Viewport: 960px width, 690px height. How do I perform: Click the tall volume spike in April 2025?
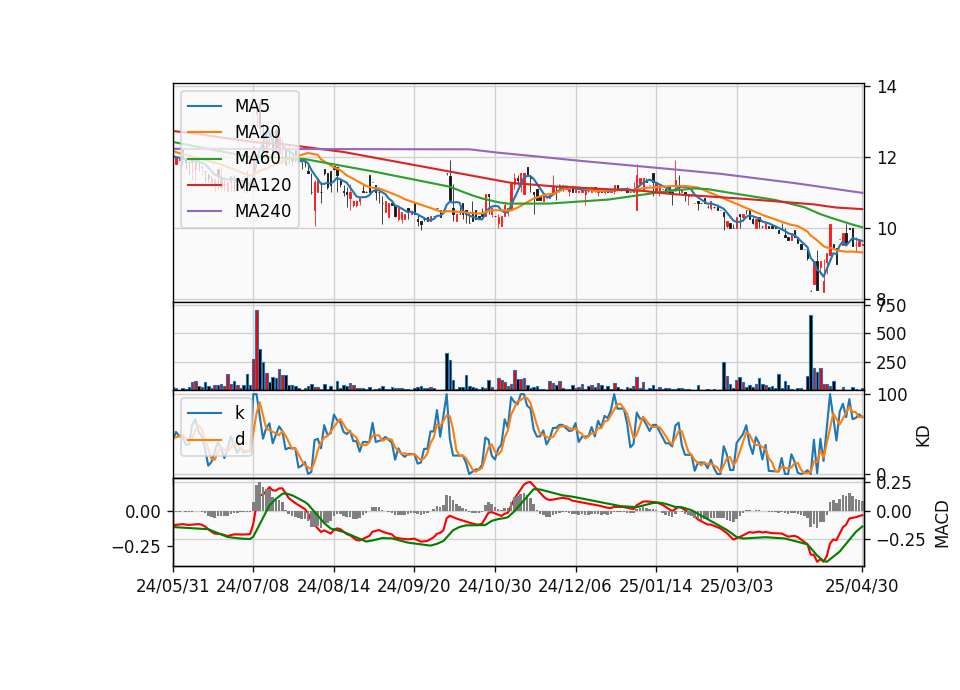click(x=811, y=353)
